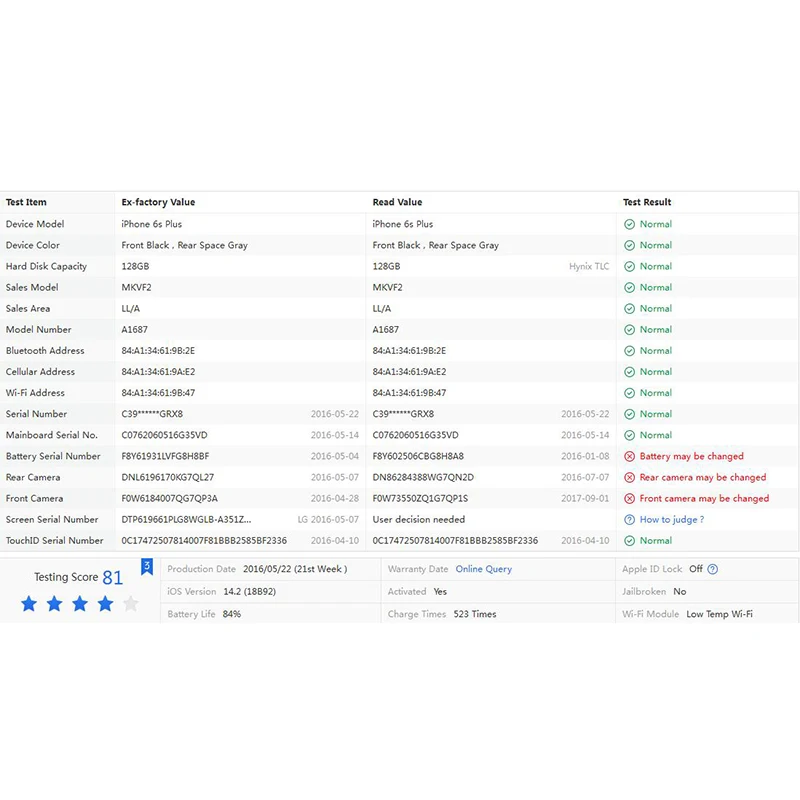800x800 pixels.
Task: Click the ex-factory Screen serial DTP619661PLG8WGLB-A351Z...
Action: point(186,519)
